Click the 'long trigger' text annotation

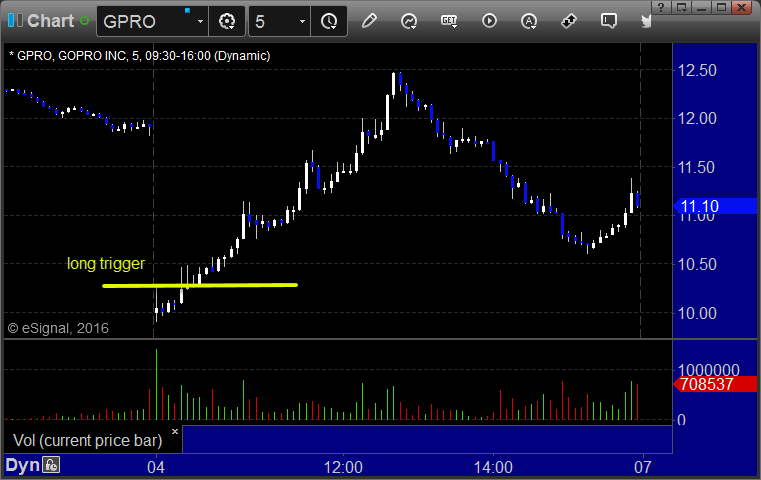click(106, 264)
